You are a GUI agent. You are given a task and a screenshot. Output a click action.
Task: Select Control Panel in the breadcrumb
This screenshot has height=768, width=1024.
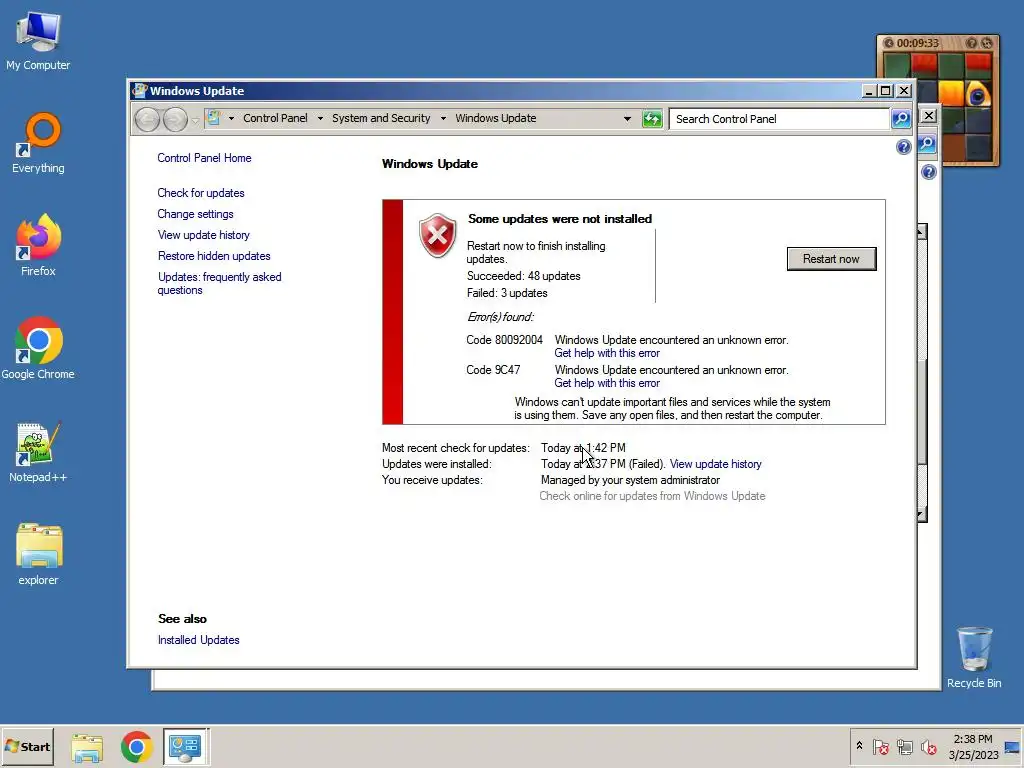click(x=275, y=118)
